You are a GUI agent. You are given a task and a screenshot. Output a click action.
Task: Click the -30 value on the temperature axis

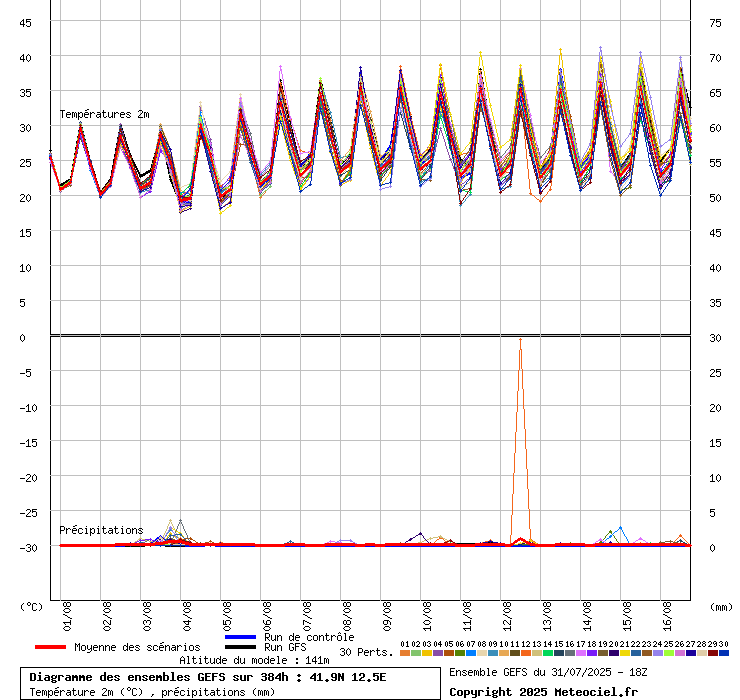(28, 548)
